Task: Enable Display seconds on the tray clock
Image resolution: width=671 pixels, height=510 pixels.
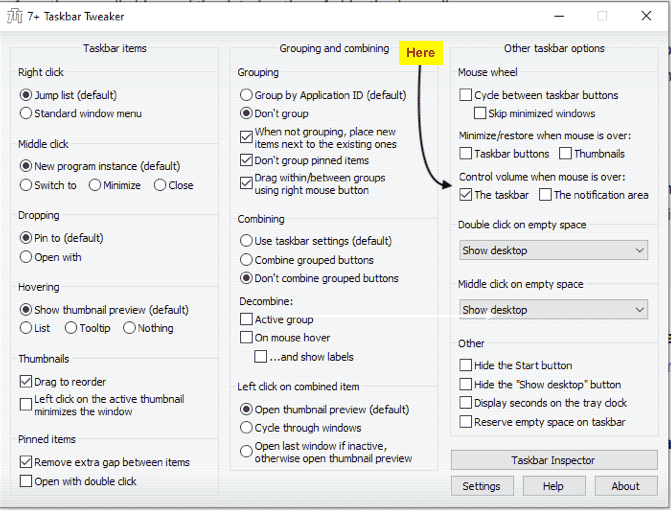Action: [x=466, y=403]
